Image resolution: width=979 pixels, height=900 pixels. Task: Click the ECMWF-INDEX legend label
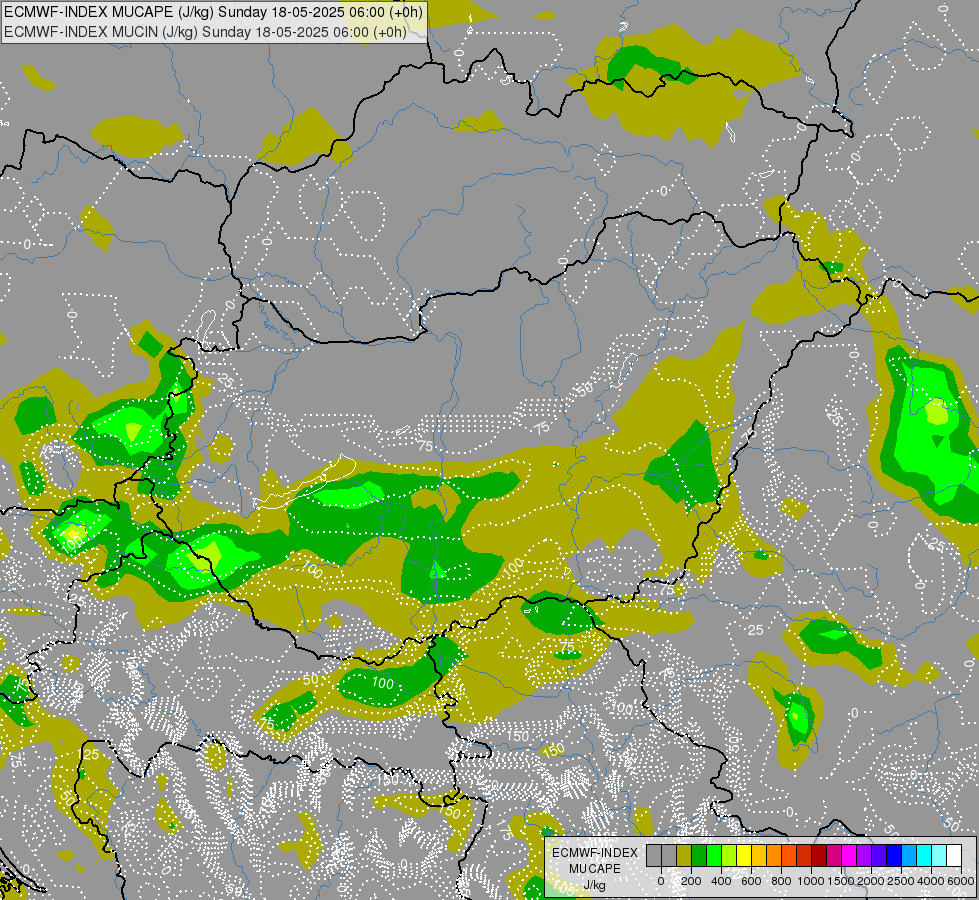point(595,853)
